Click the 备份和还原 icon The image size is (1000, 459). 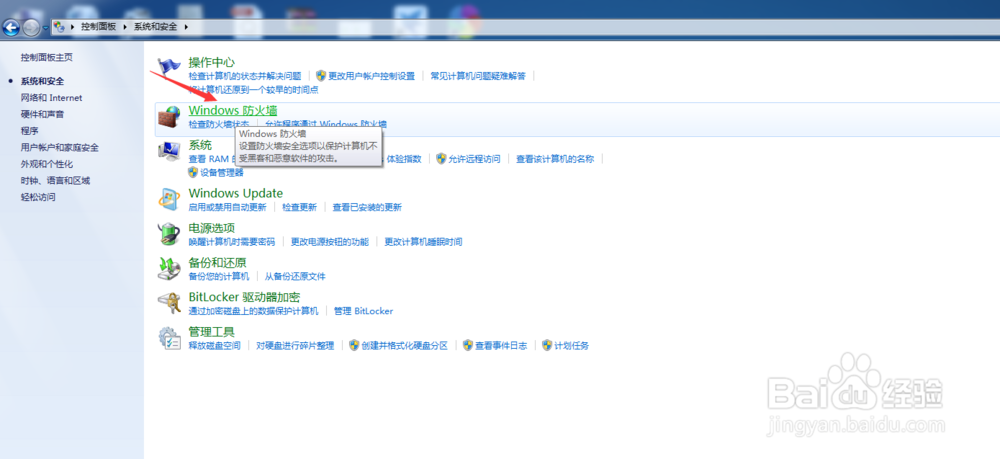click(169, 268)
